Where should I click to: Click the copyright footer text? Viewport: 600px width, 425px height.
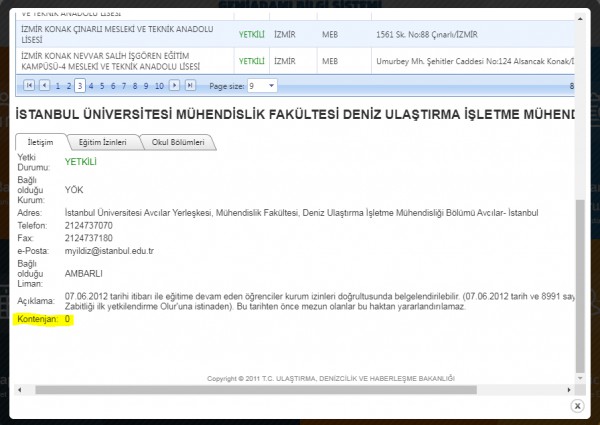(331, 379)
